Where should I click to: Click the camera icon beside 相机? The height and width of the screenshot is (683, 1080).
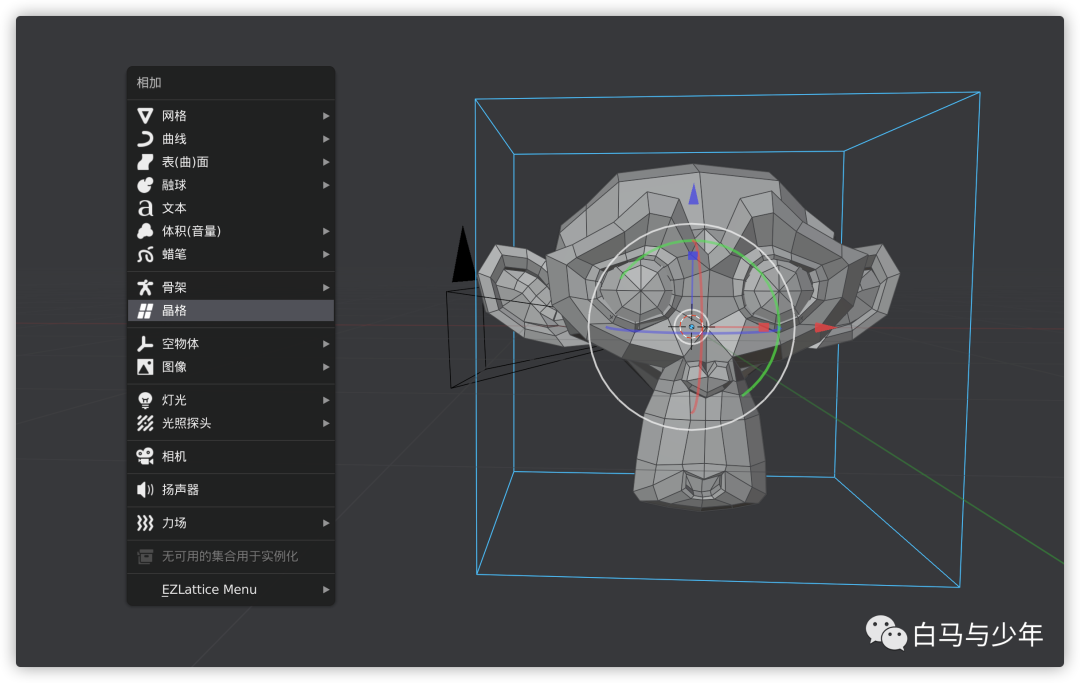coord(145,456)
